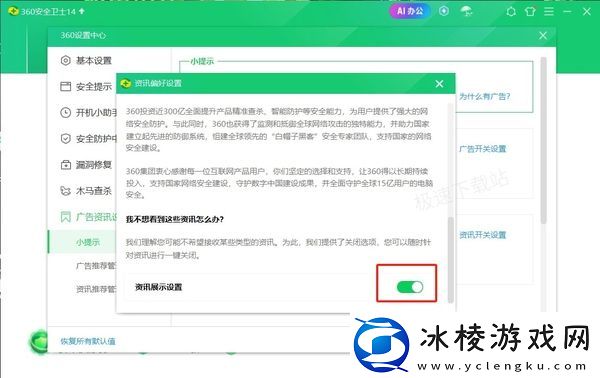Expand 广告资讯设置 section
Screen dimensions: 600x378
(96, 217)
